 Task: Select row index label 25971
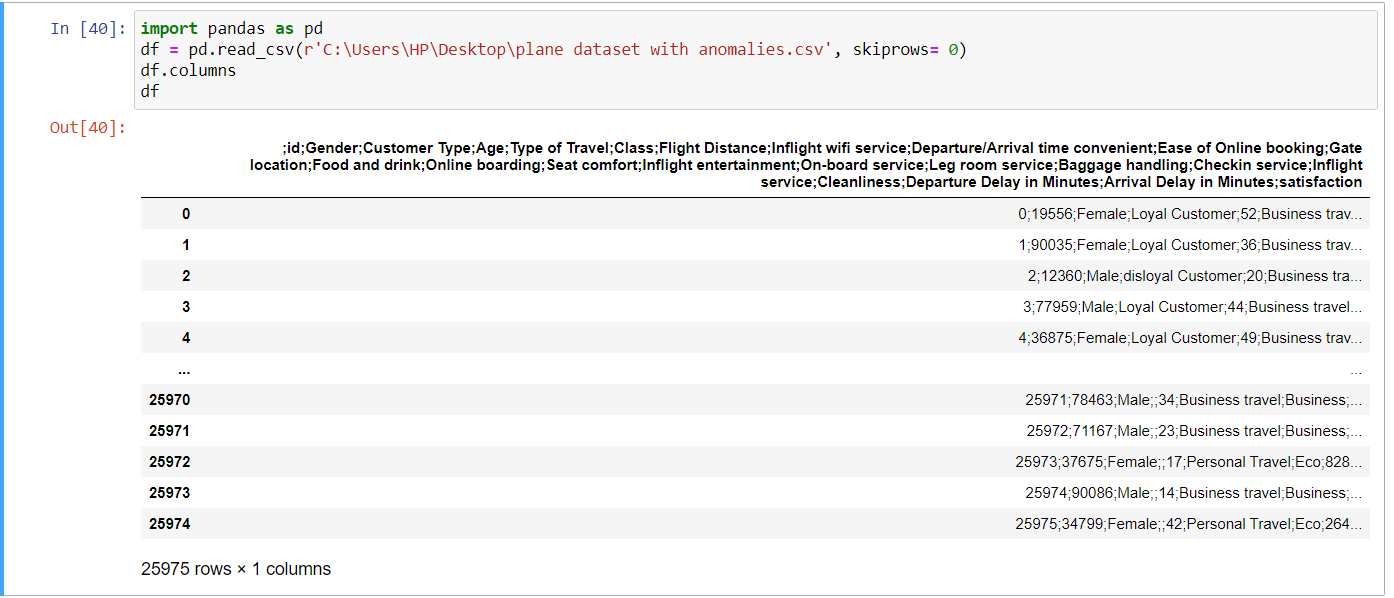[170, 431]
